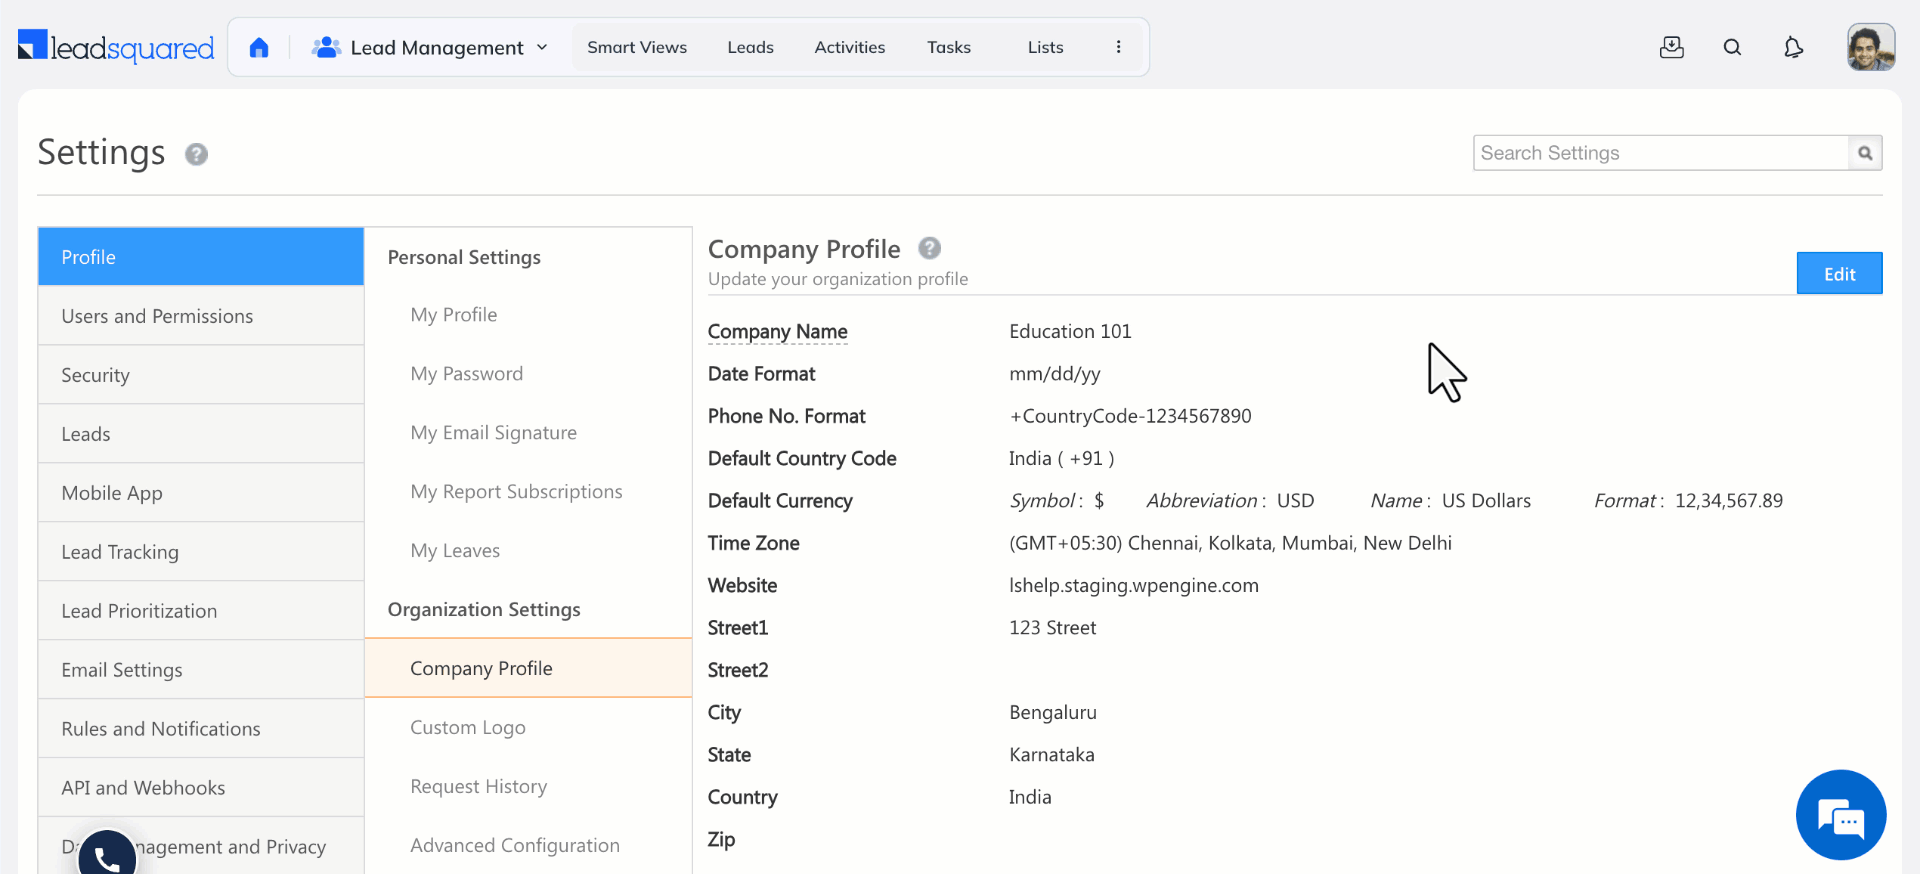Click the phone dialer icon
The height and width of the screenshot is (874, 1920).
[x=107, y=857]
